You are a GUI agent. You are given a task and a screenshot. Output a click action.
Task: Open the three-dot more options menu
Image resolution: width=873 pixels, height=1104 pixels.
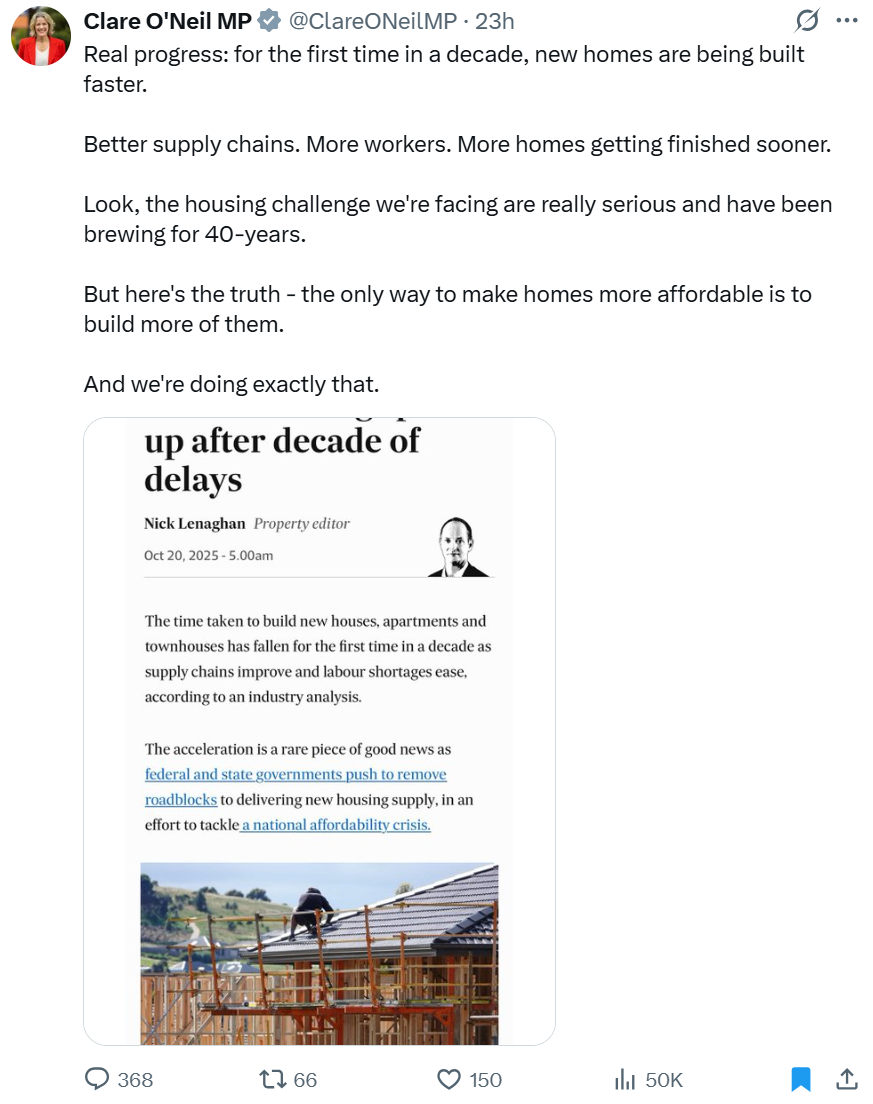click(846, 20)
